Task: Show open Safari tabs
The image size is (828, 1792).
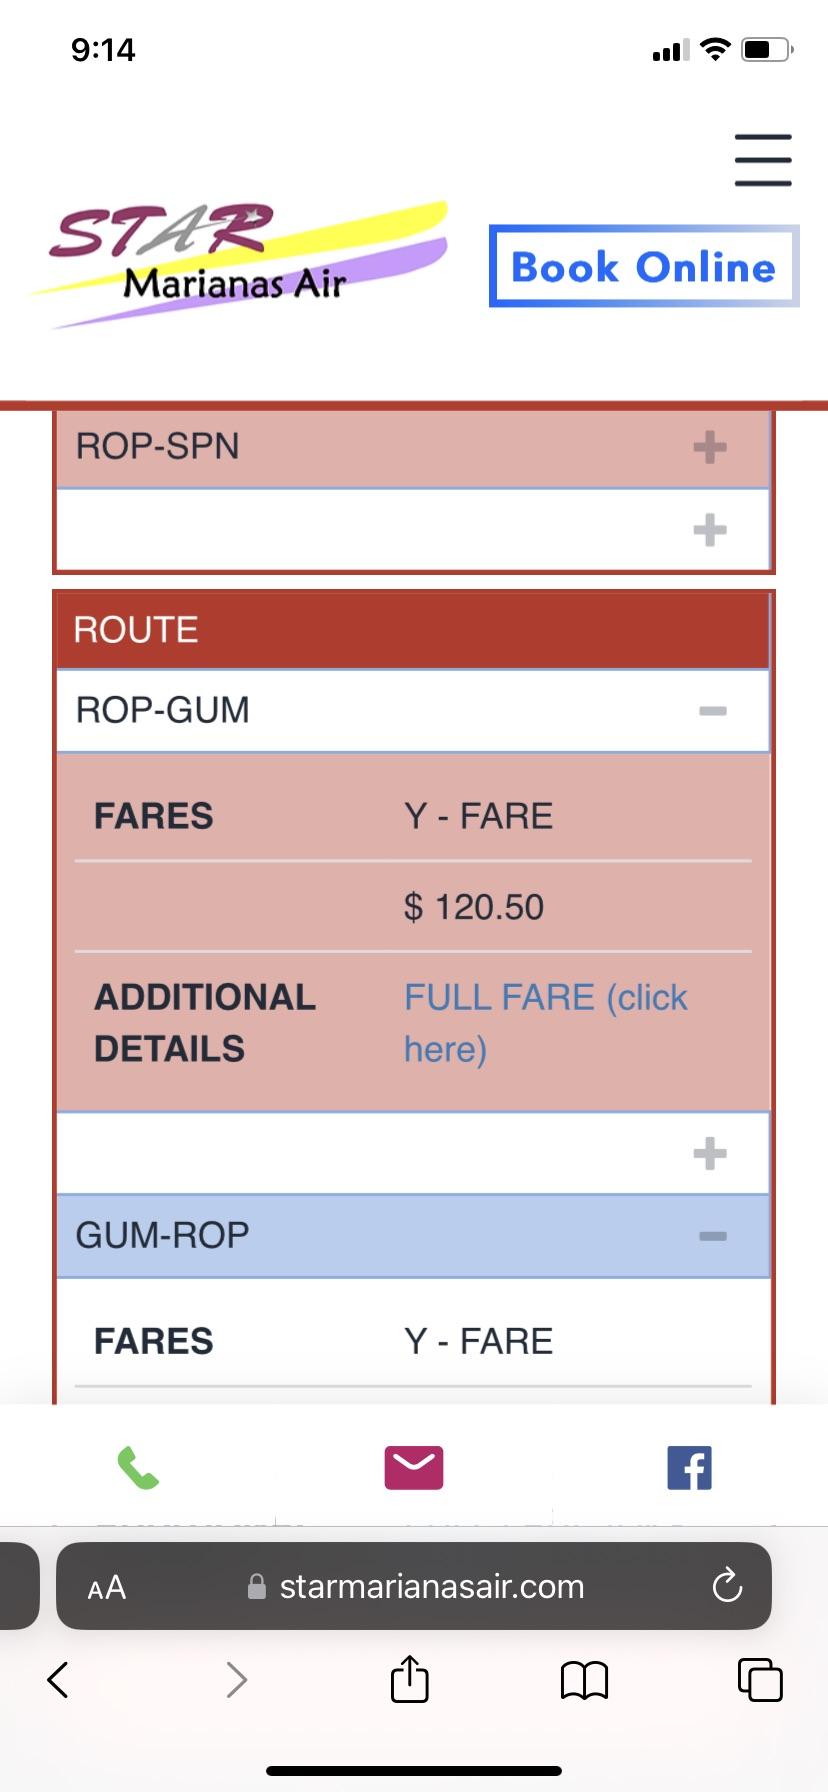Action: (x=760, y=1680)
